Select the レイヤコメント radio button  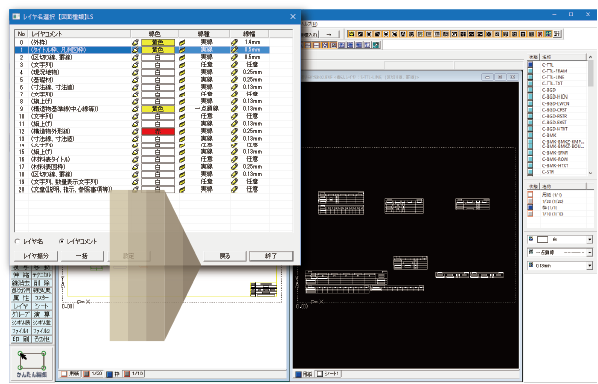click(x=61, y=241)
